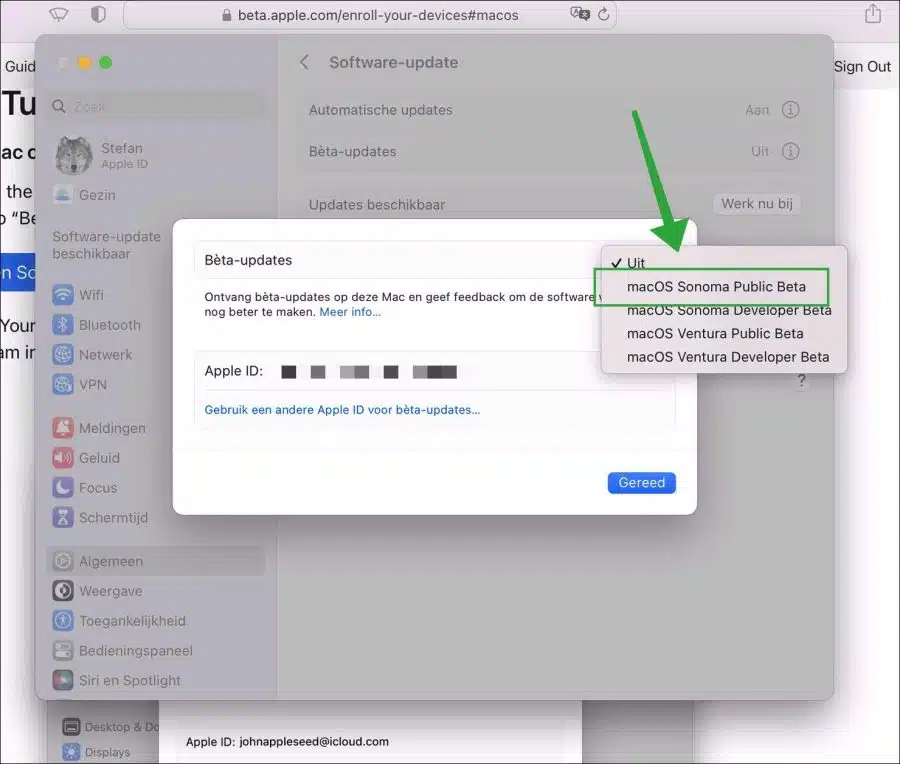Open Displays item in background page
The width and height of the screenshot is (900, 764).
click(x=96, y=752)
